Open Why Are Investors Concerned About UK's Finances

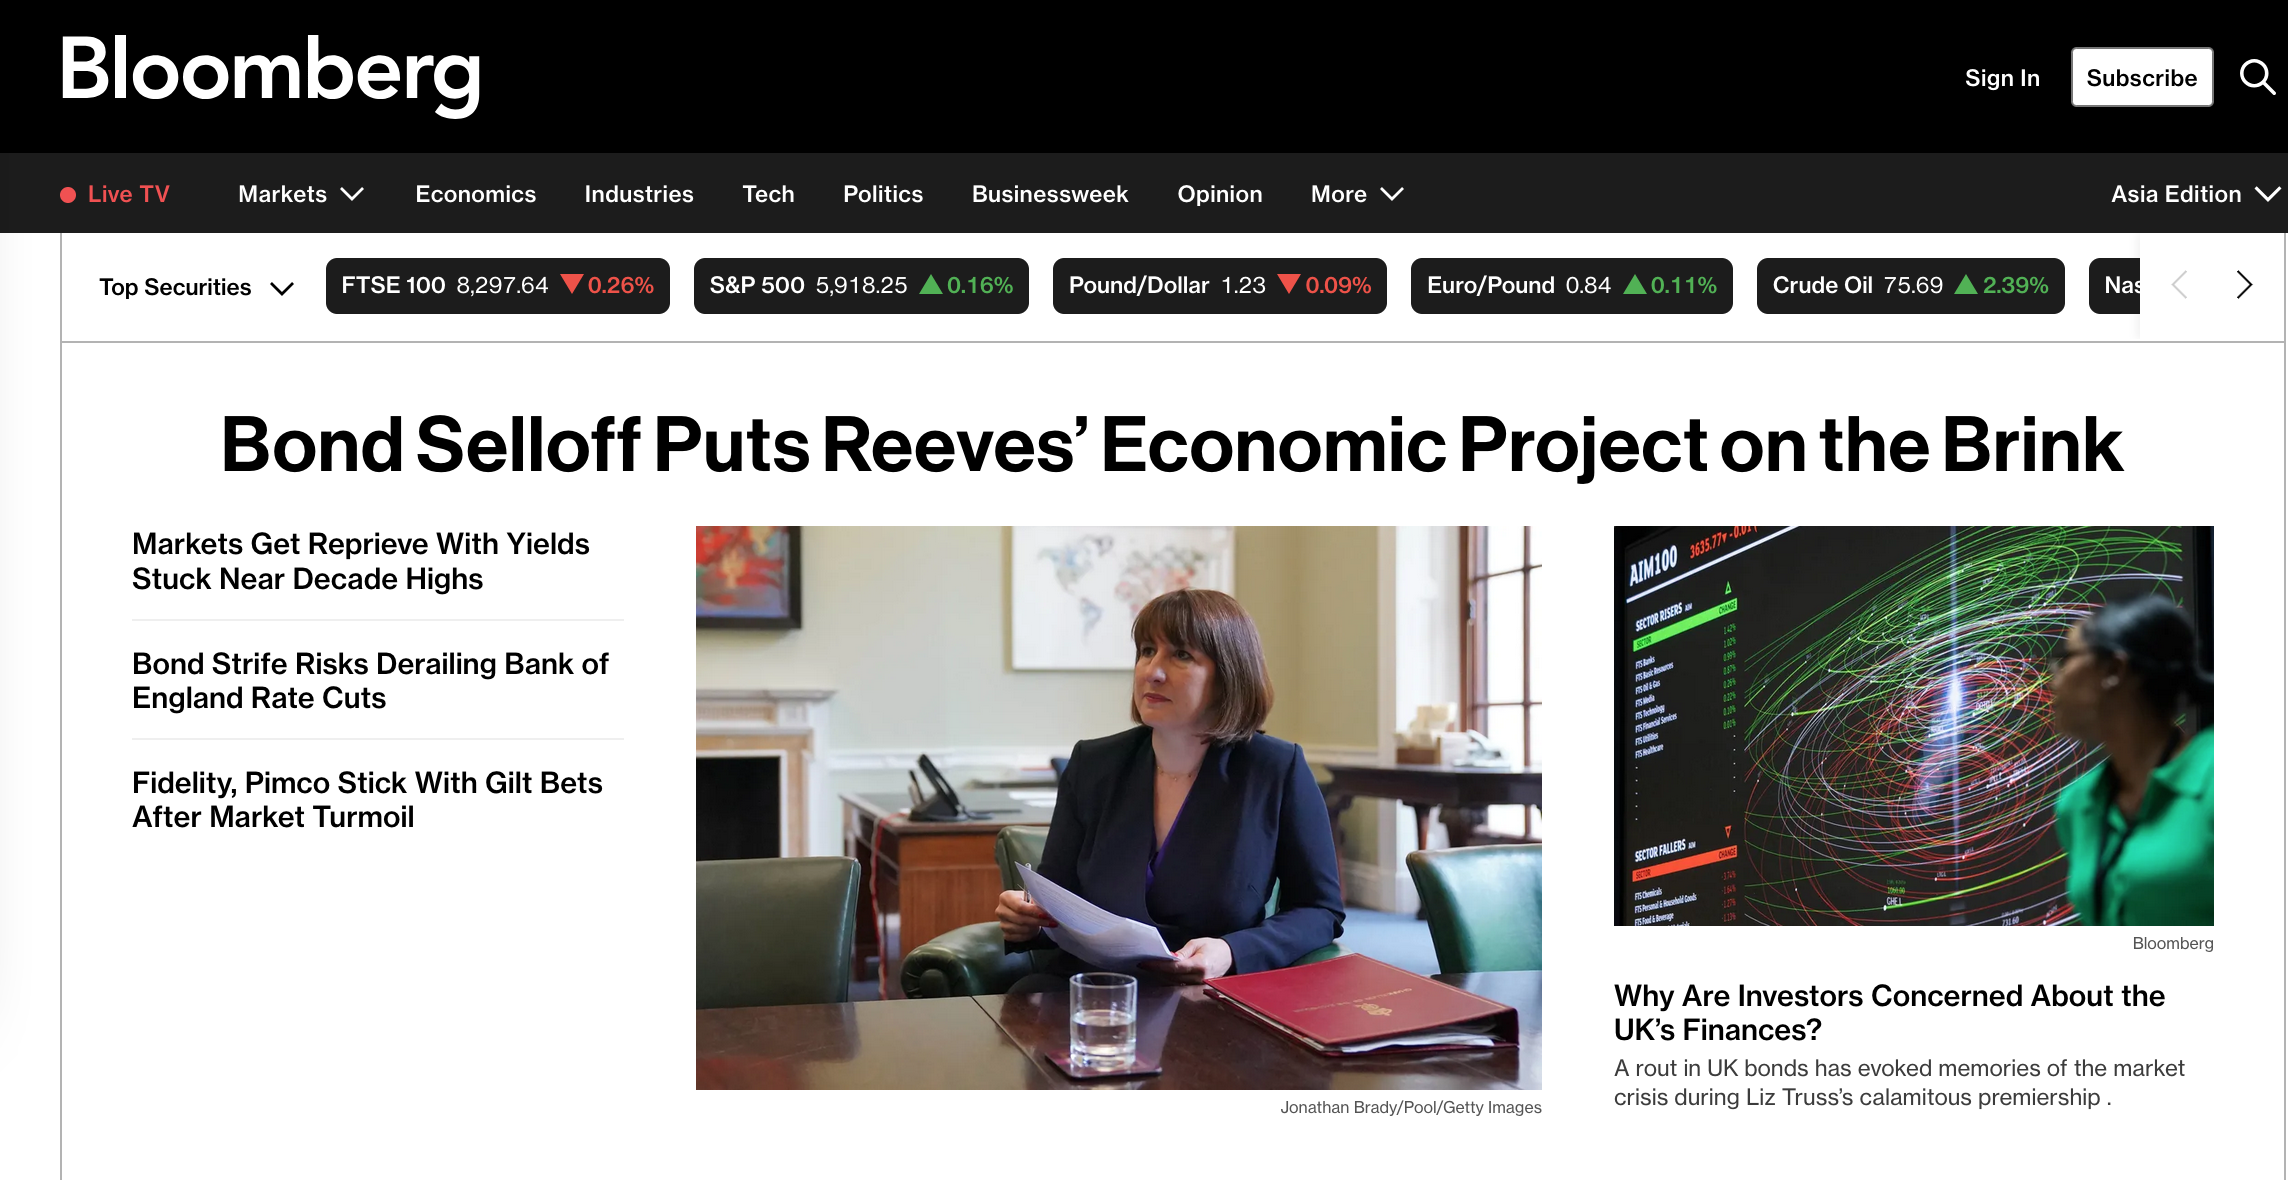[x=1889, y=1012]
